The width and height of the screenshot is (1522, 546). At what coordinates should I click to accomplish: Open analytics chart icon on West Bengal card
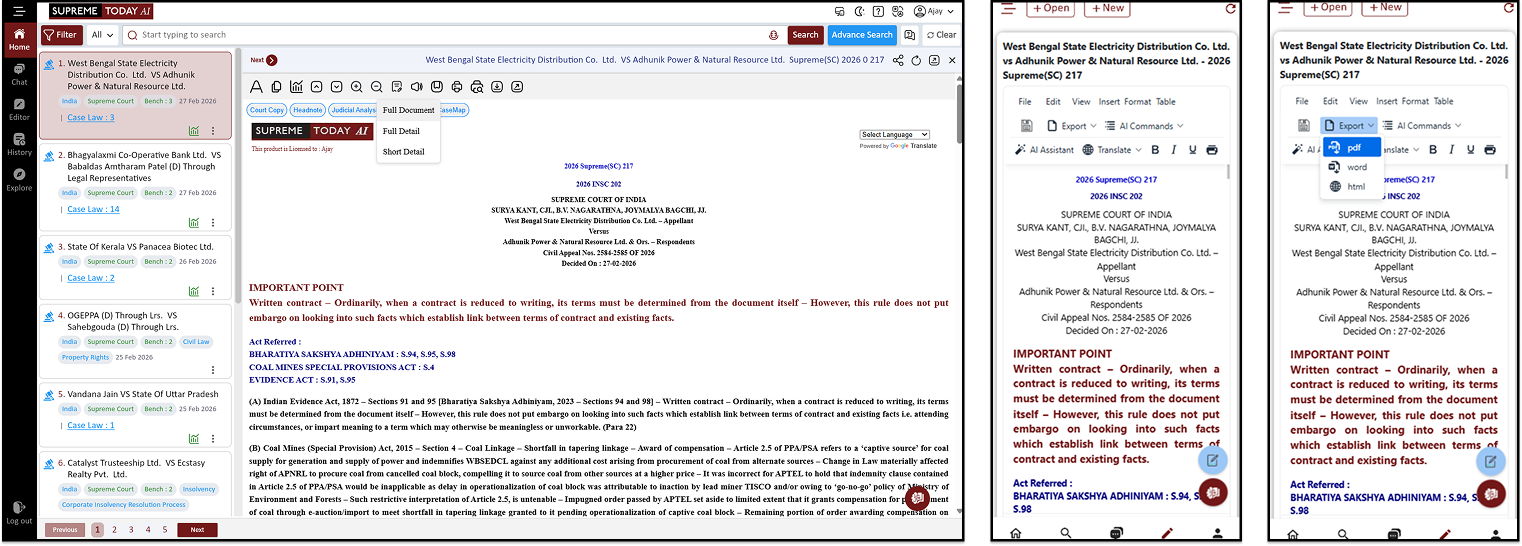pyautogui.click(x=193, y=131)
